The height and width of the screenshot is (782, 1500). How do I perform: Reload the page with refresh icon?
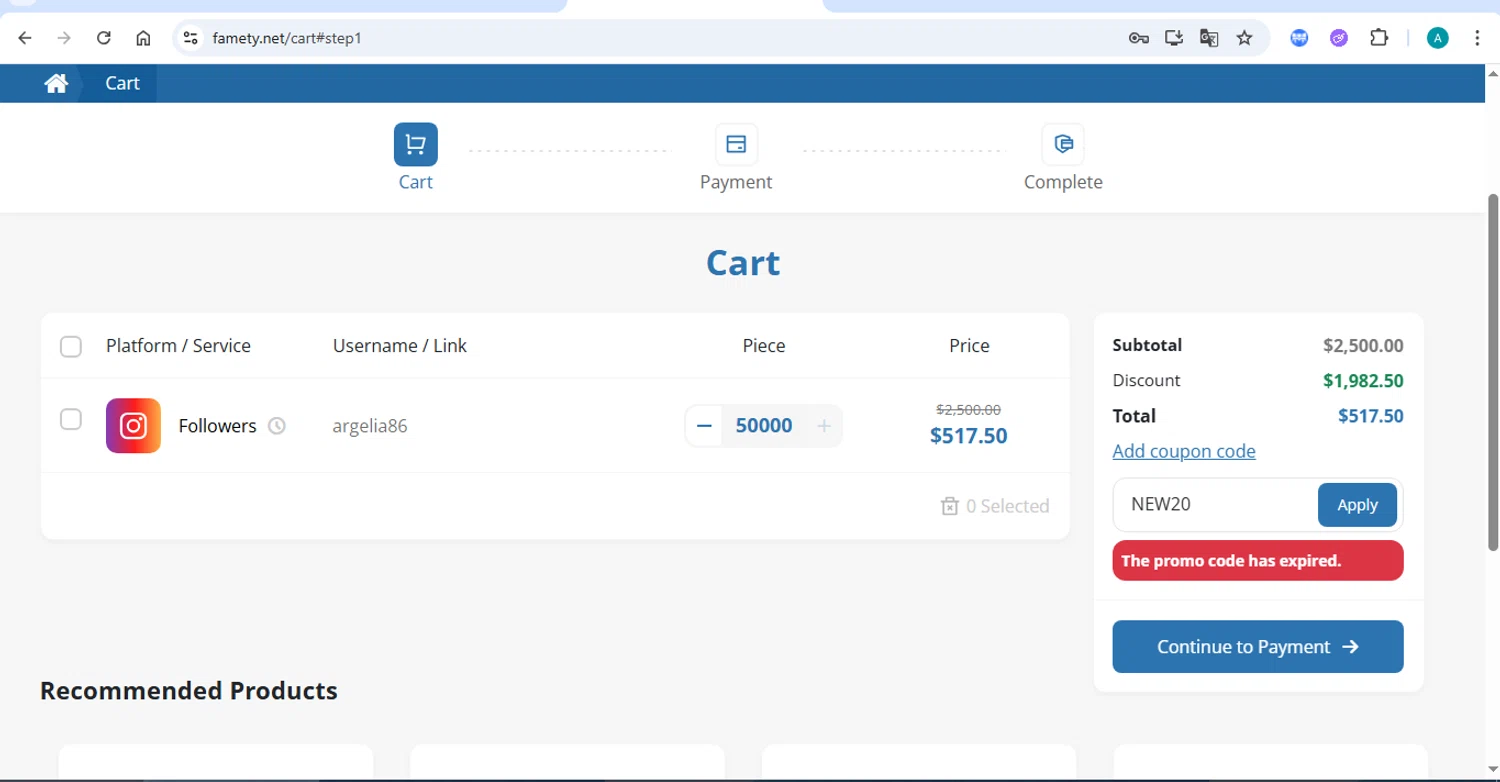point(103,38)
